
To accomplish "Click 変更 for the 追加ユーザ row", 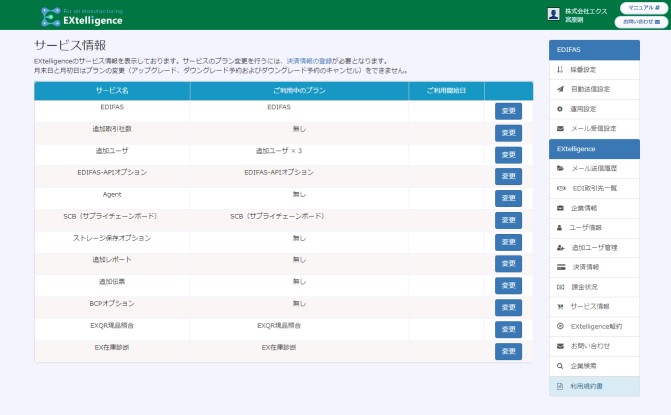I will click(508, 155).
